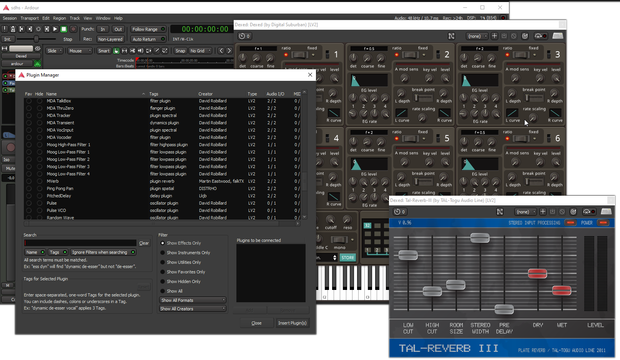The image size is (620, 360).
Task: Add new preset in Dexed window toolbar
Action: coord(494,36)
